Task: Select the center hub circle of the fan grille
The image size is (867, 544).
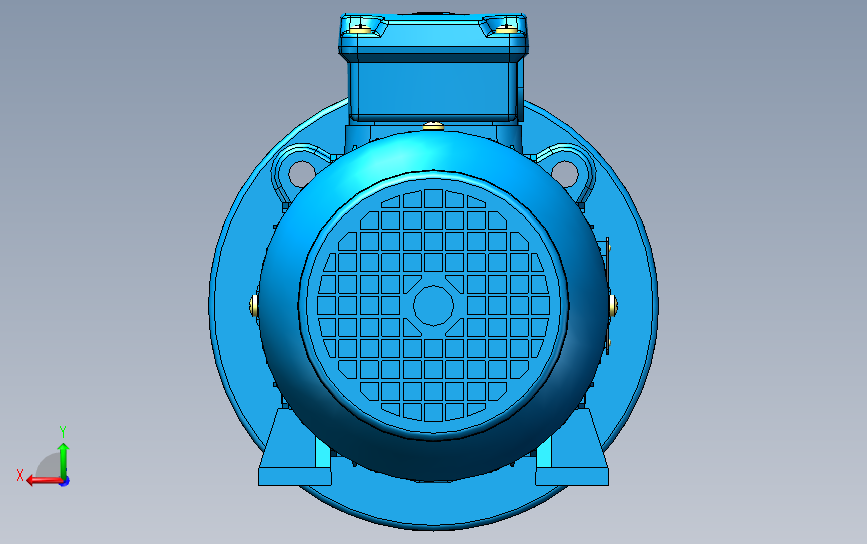Action: coord(433,305)
